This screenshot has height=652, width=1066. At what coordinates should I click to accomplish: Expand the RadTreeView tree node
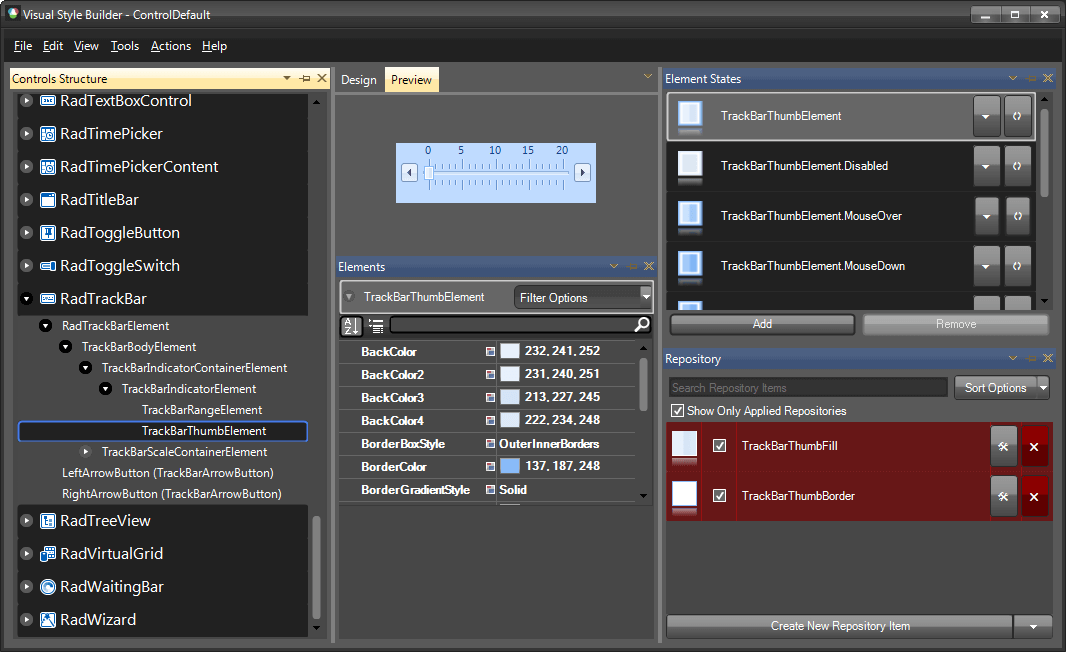(26, 521)
